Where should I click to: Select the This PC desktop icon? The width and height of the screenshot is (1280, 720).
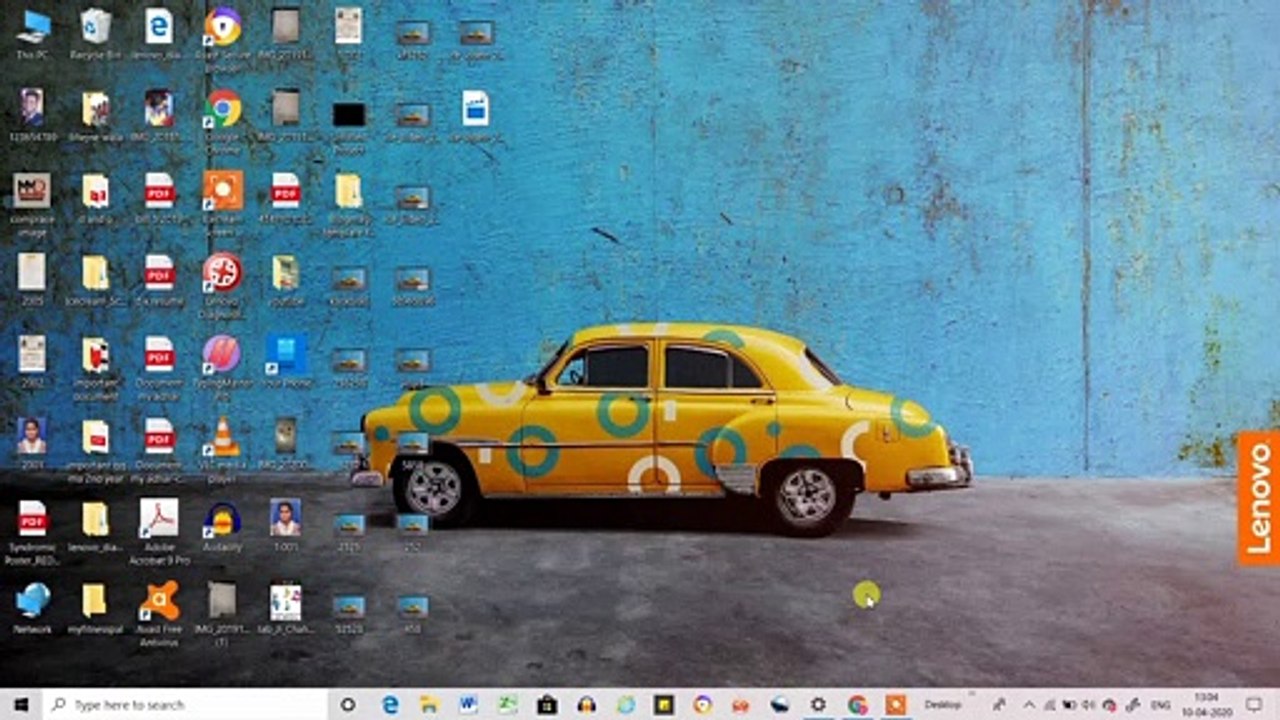(x=32, y=34)
